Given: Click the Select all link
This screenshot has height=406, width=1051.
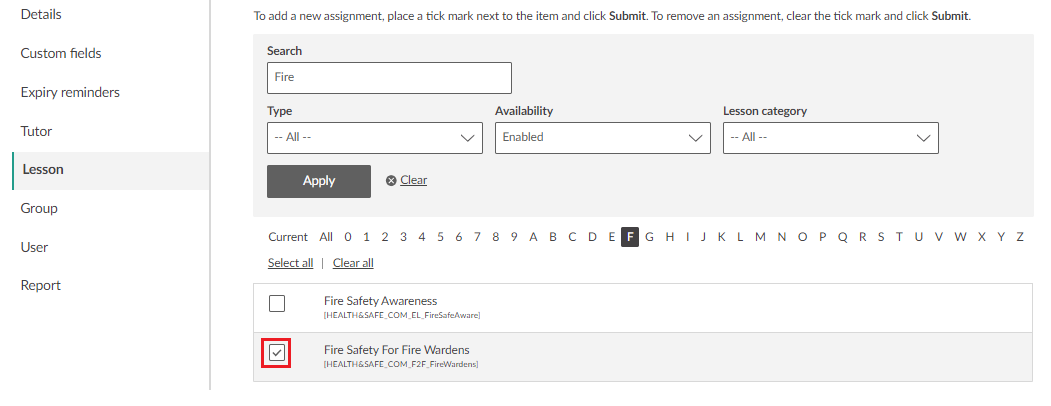Looking at the screenshot, I should coord(290,263).
